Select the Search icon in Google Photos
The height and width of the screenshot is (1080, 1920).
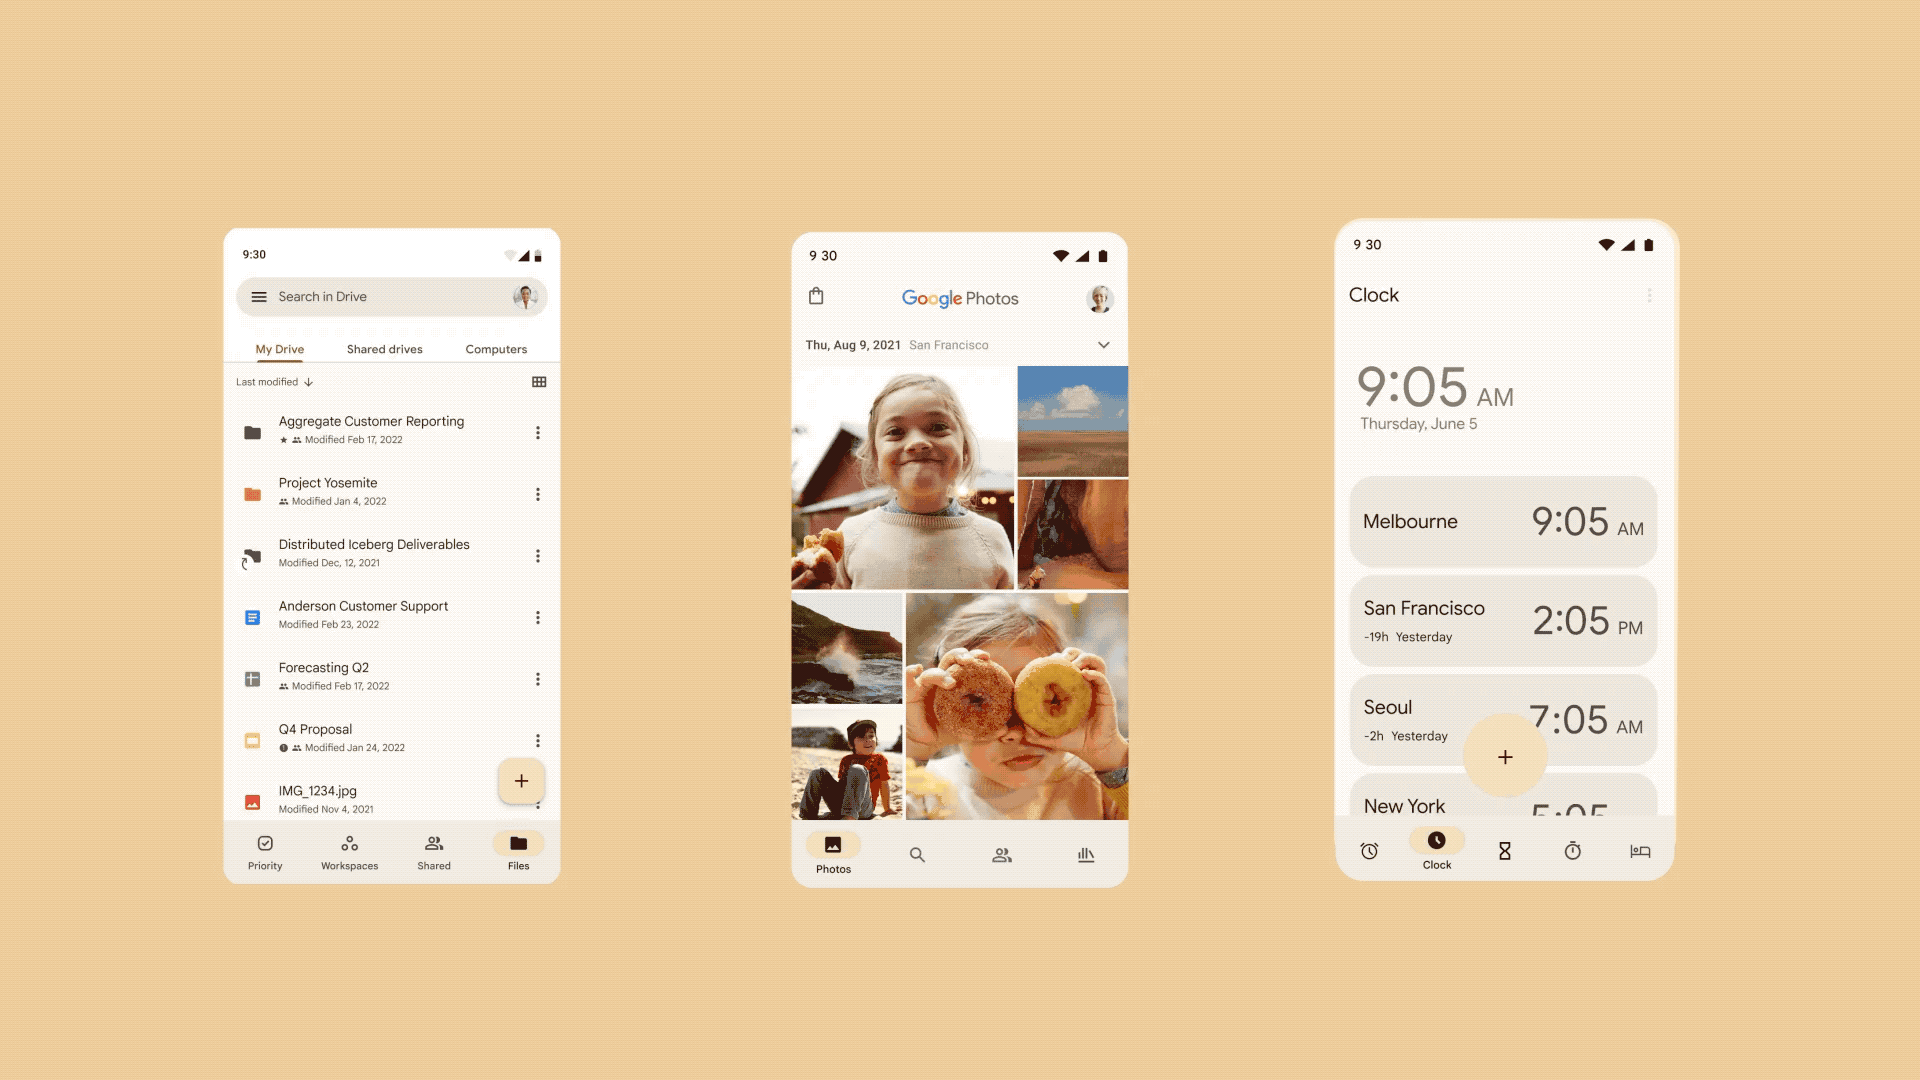click(x=916, y=853)
